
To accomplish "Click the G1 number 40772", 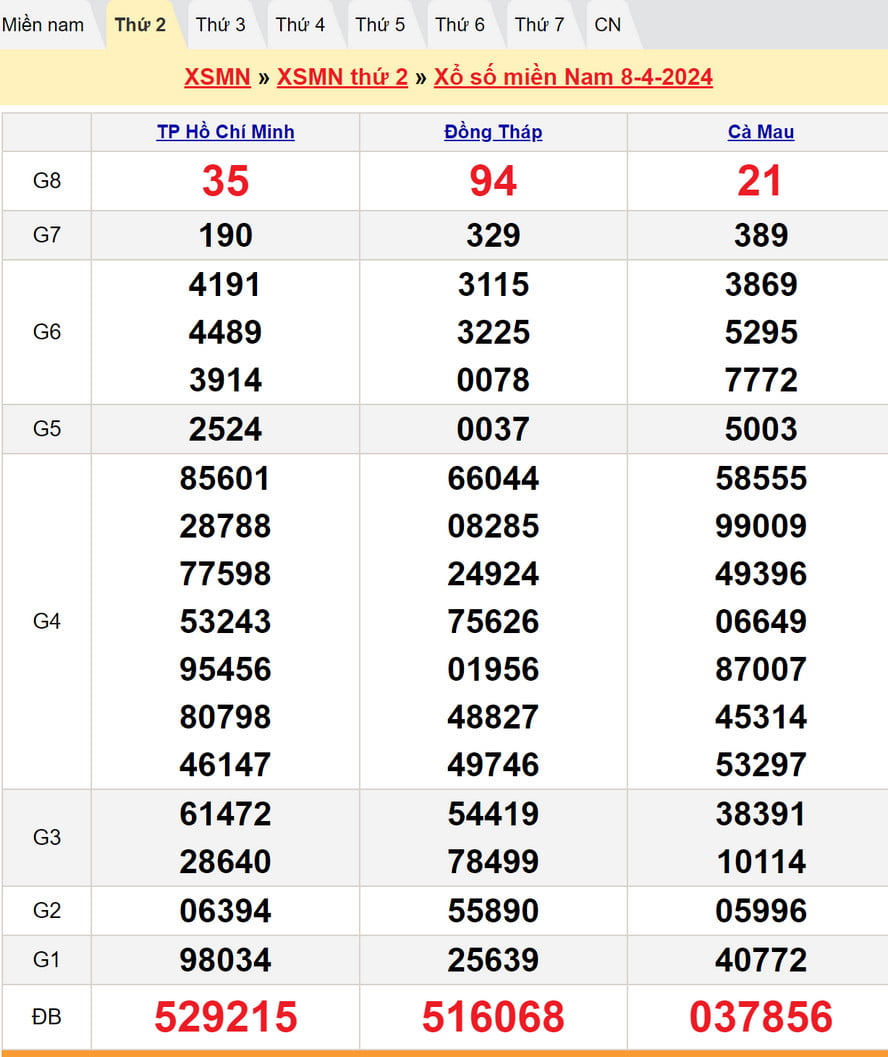I will point(761,961).
